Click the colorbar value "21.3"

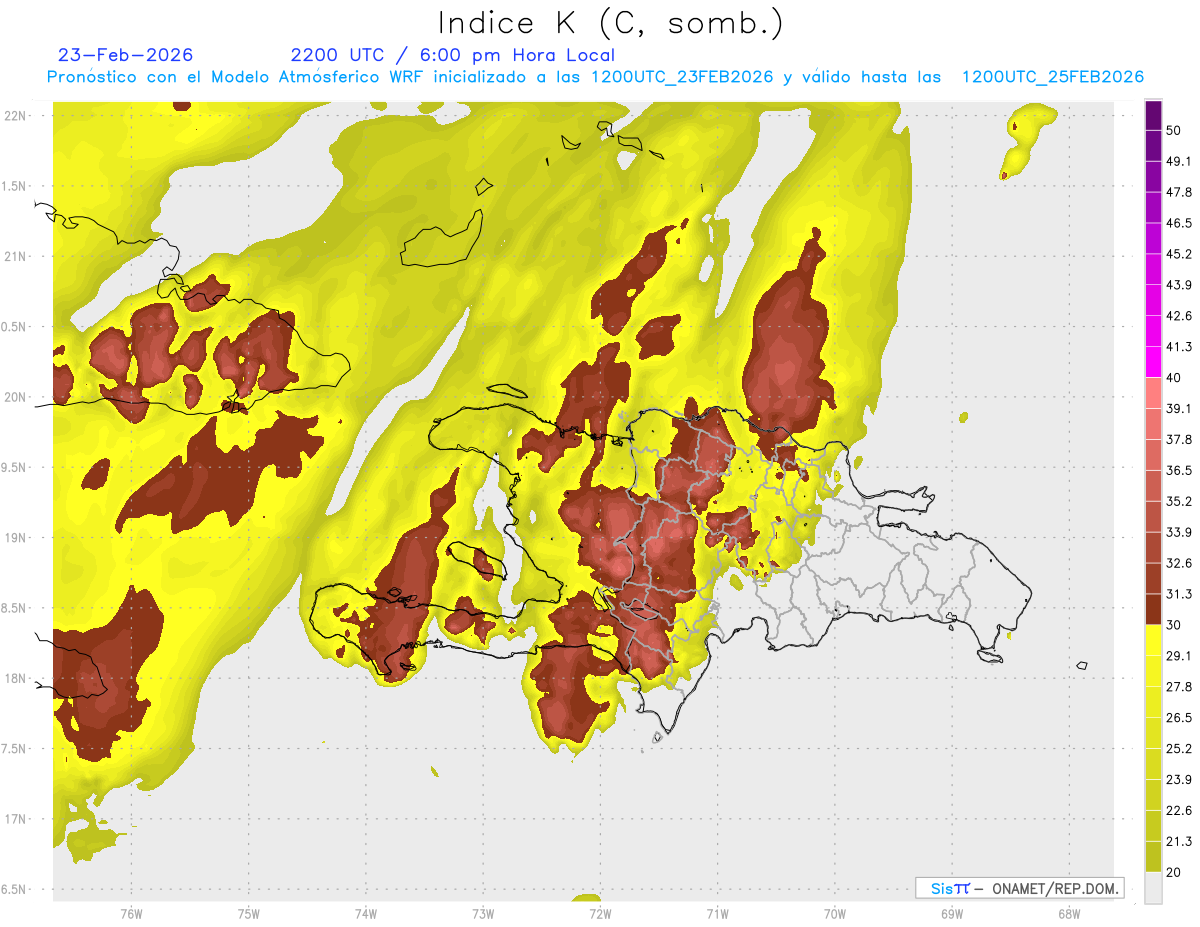pos(1179,841)
